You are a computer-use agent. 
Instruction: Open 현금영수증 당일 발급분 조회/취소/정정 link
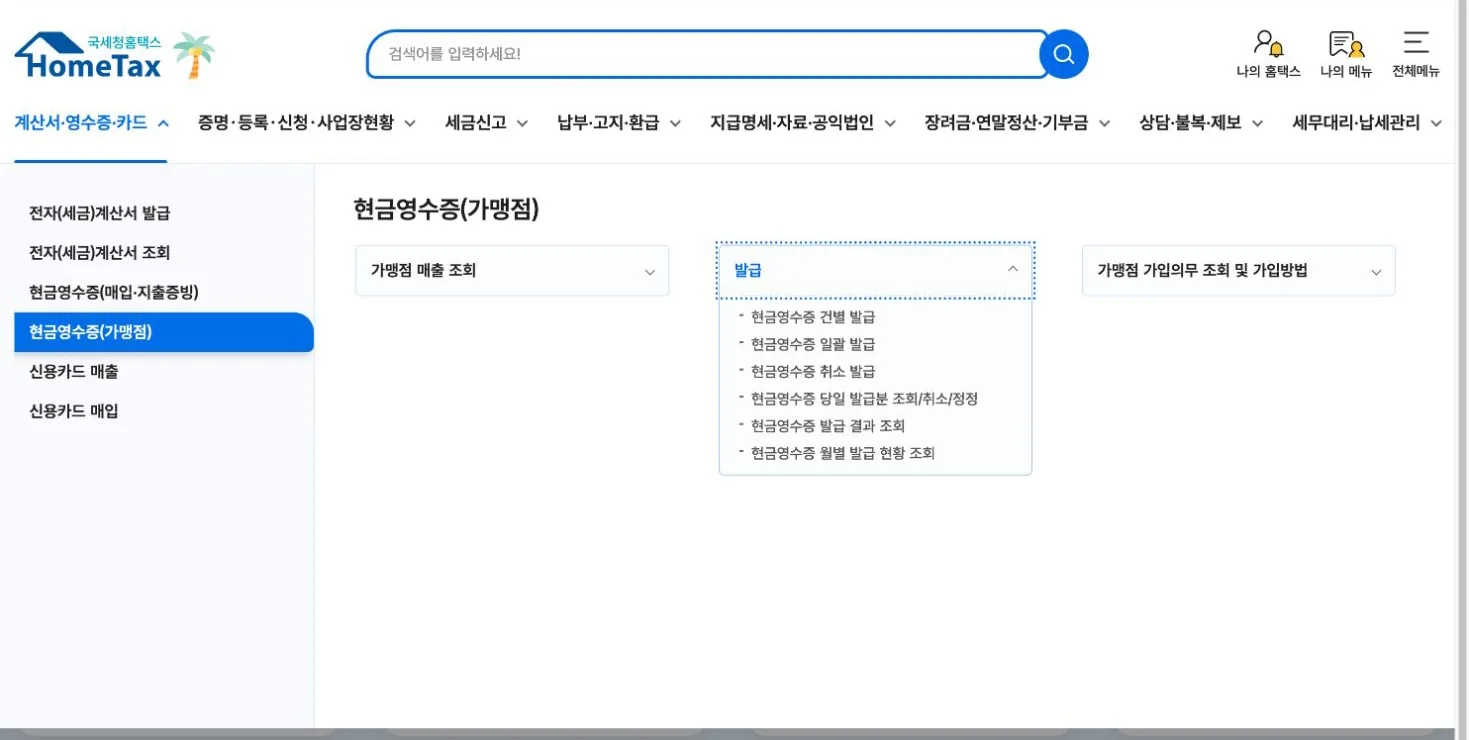pyautogui.click(x=864, y=398)
